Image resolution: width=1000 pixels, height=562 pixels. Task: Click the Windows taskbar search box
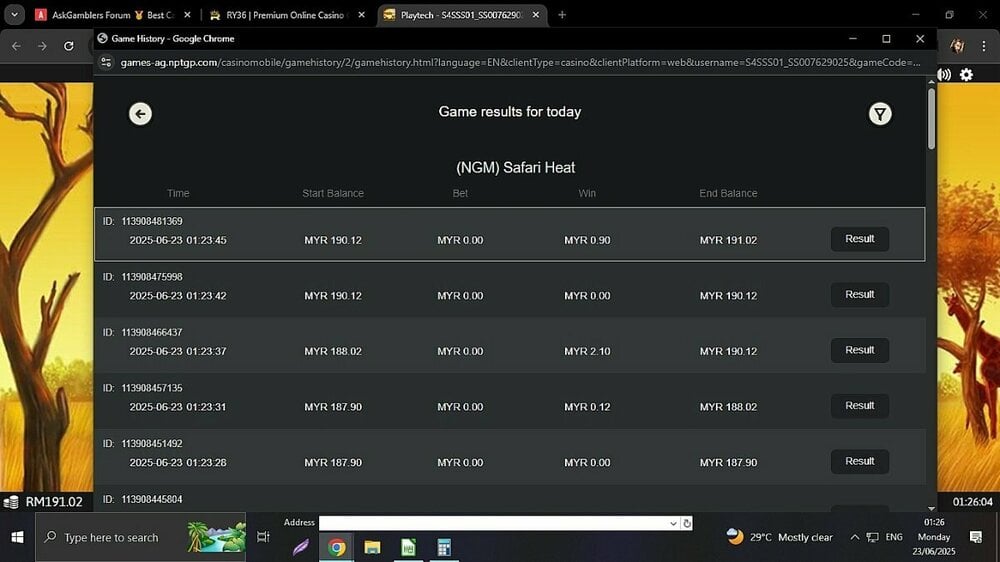pyautogui.click(x=140, y=537)
